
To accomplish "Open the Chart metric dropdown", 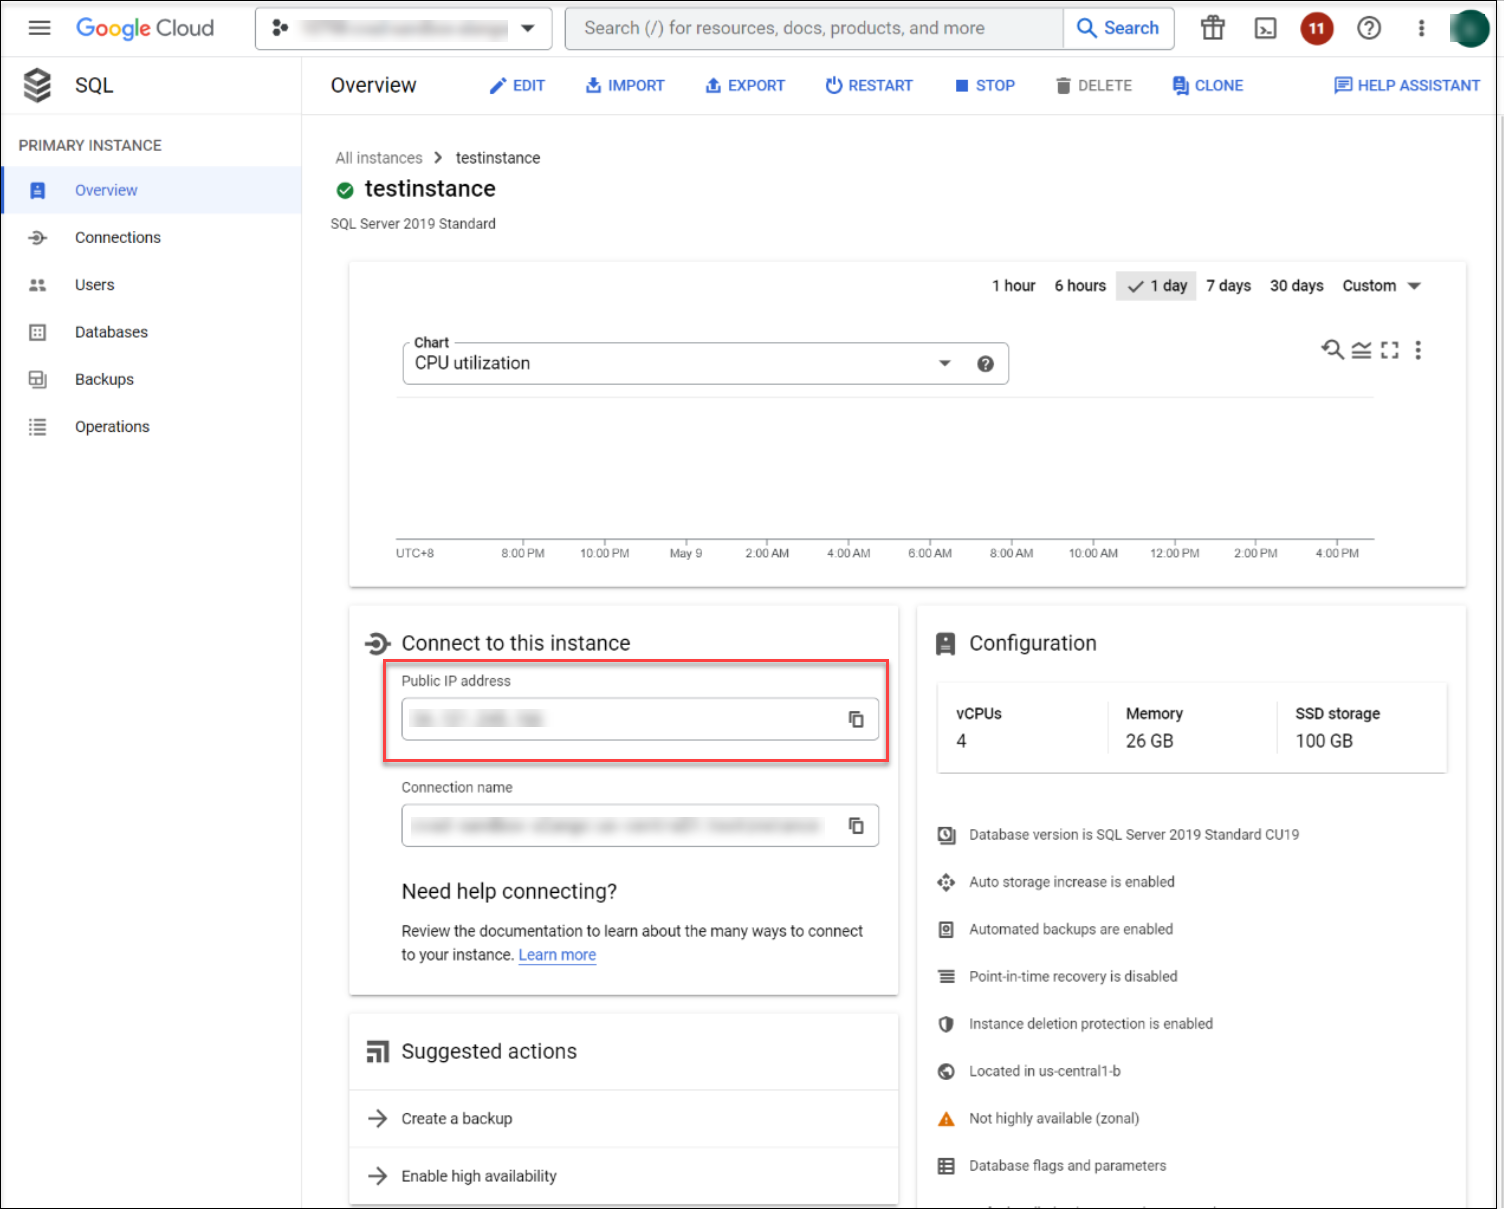I will click(943, 363).
